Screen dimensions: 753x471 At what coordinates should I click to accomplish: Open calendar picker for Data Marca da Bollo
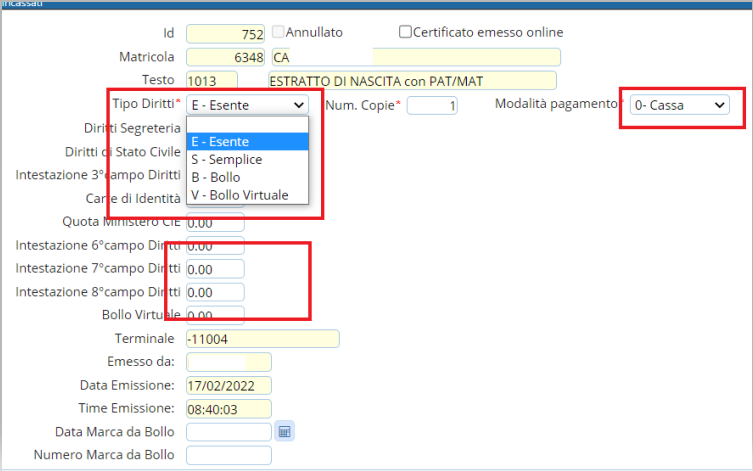(284, 432)
